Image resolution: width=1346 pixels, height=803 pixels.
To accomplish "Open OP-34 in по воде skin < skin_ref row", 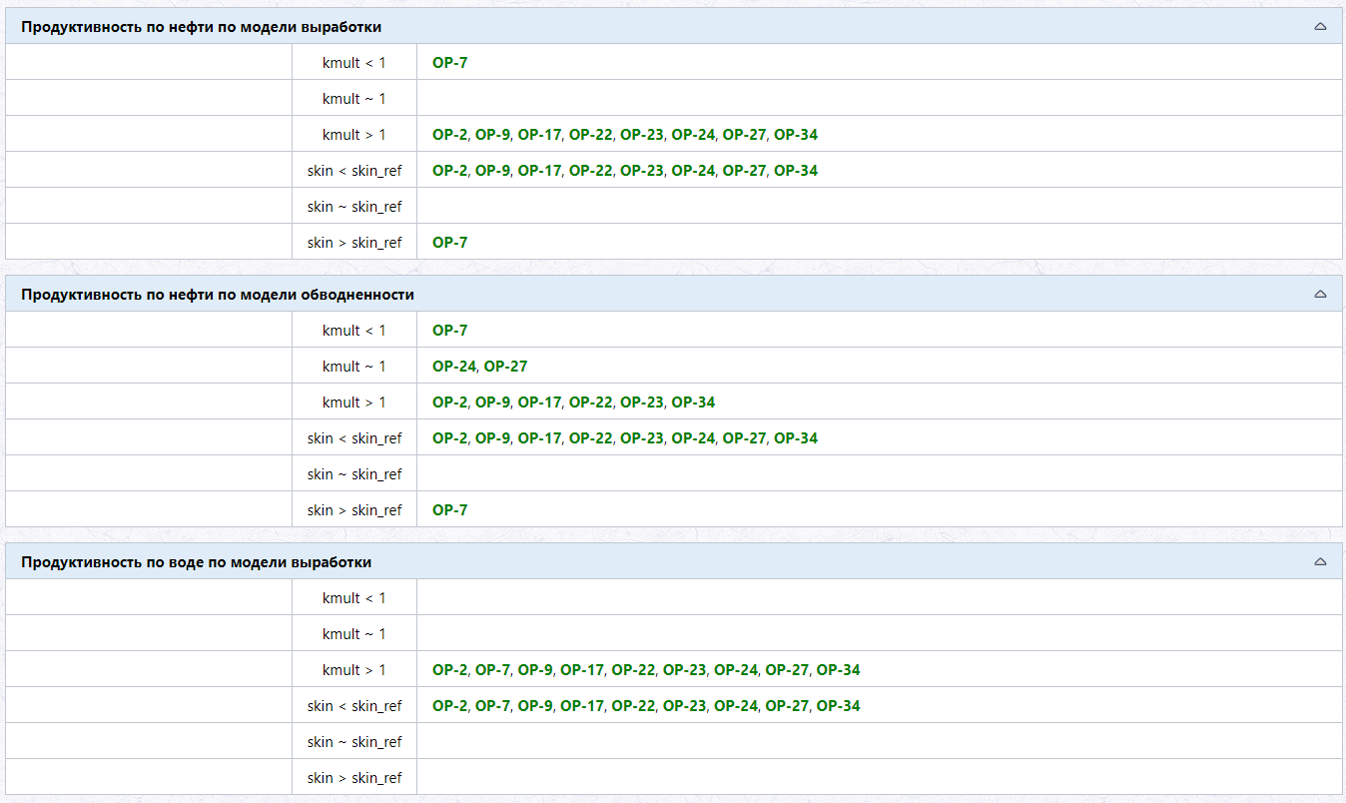I will [838, 706].
